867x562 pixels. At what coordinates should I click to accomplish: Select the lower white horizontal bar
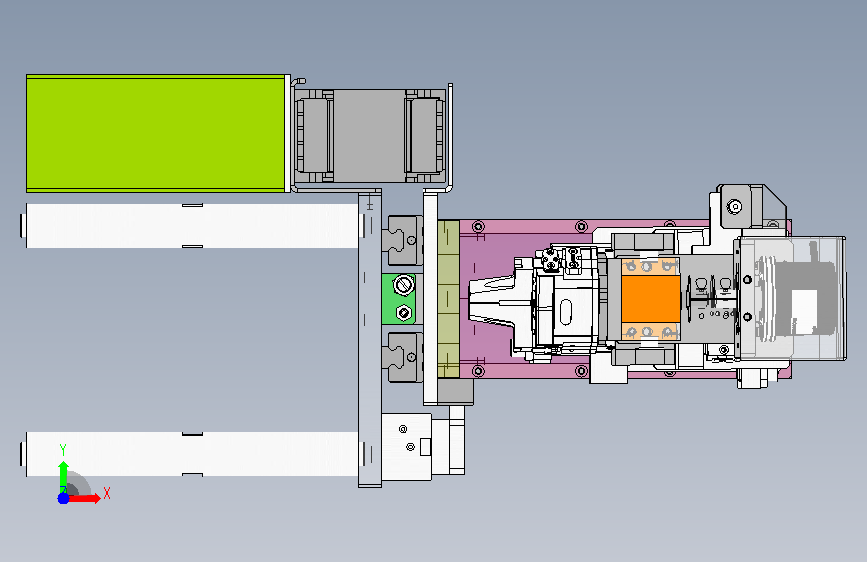click(x=191, y=454)
